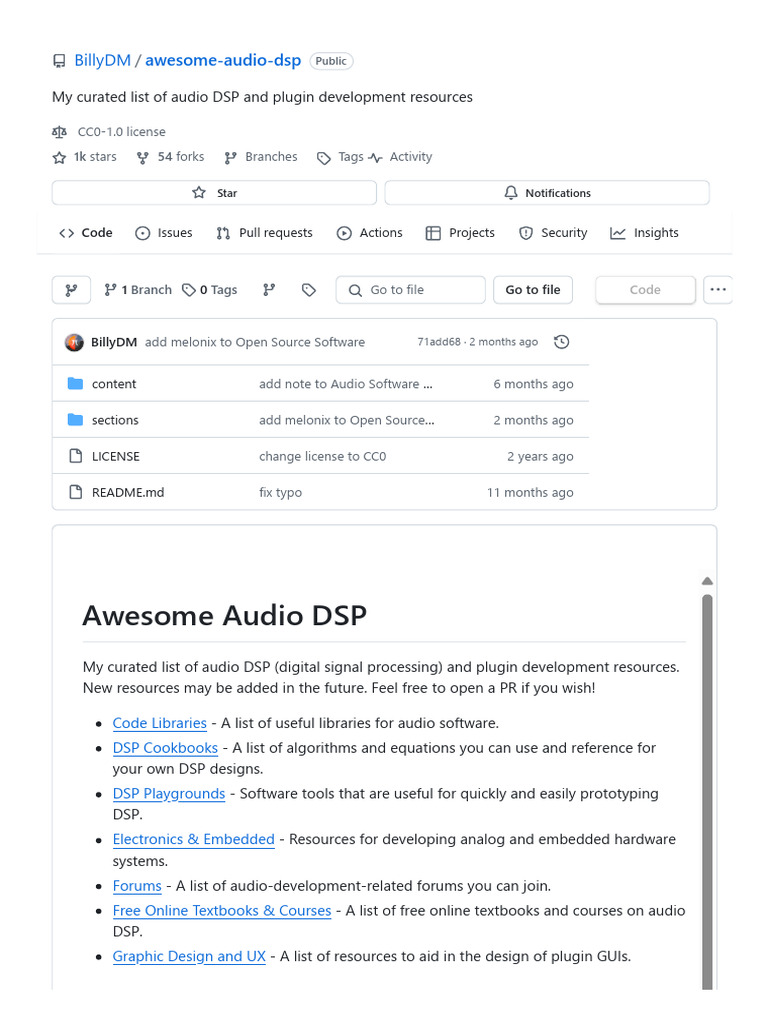The width and height of the screenshot is (768, 1024).
Task: Open the 'add melonix to Open Source Software' commit
Action: tap(255, 342)
